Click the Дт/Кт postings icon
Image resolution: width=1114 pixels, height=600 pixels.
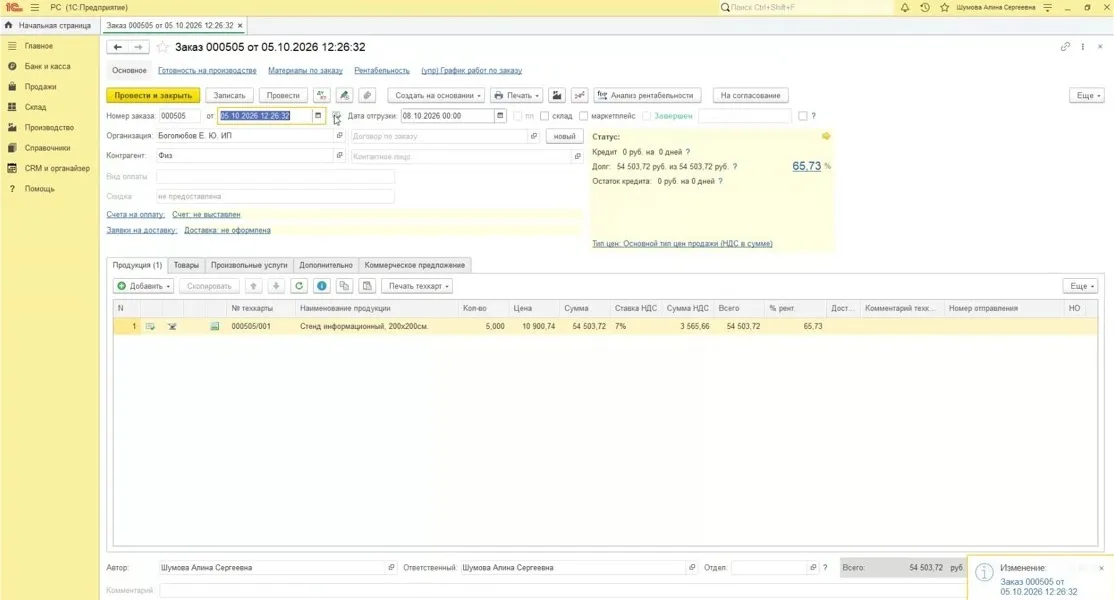pos(322,95)
